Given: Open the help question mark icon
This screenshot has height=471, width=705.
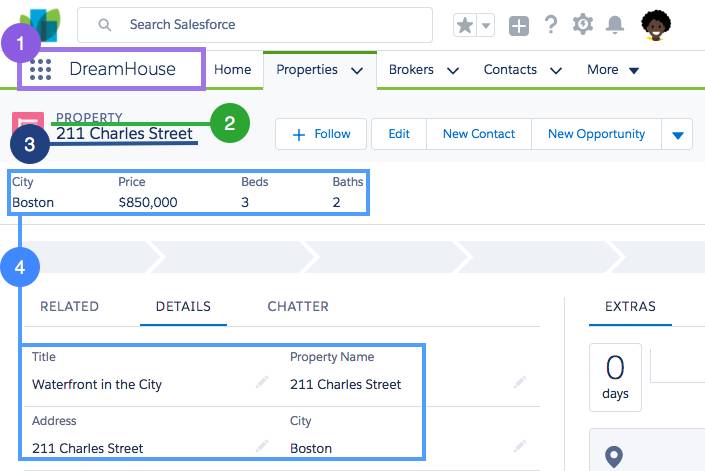Looking at the screenshot, I should pyautogui.click(x=551, y=25).
